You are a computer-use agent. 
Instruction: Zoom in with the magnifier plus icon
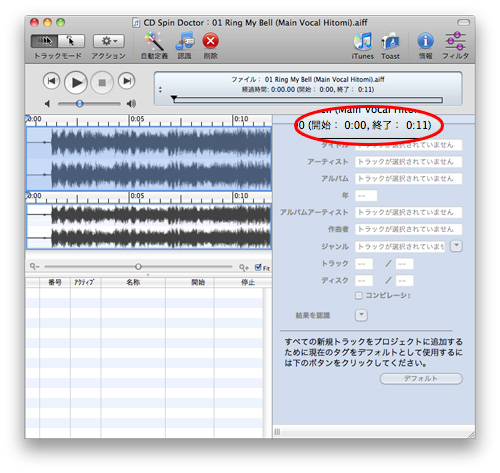(244, 267)
